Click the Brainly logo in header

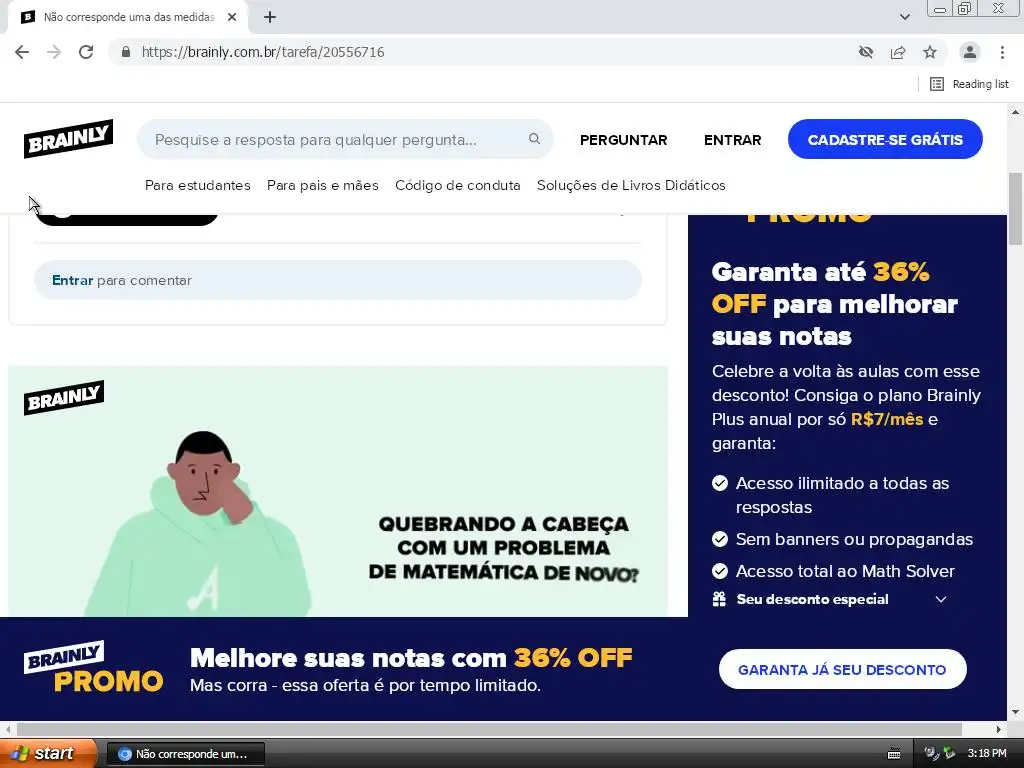68,138
